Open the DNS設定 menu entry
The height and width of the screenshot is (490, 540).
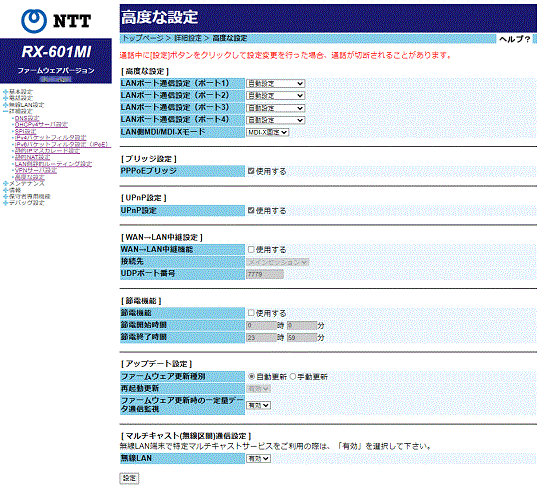(27, 118)
